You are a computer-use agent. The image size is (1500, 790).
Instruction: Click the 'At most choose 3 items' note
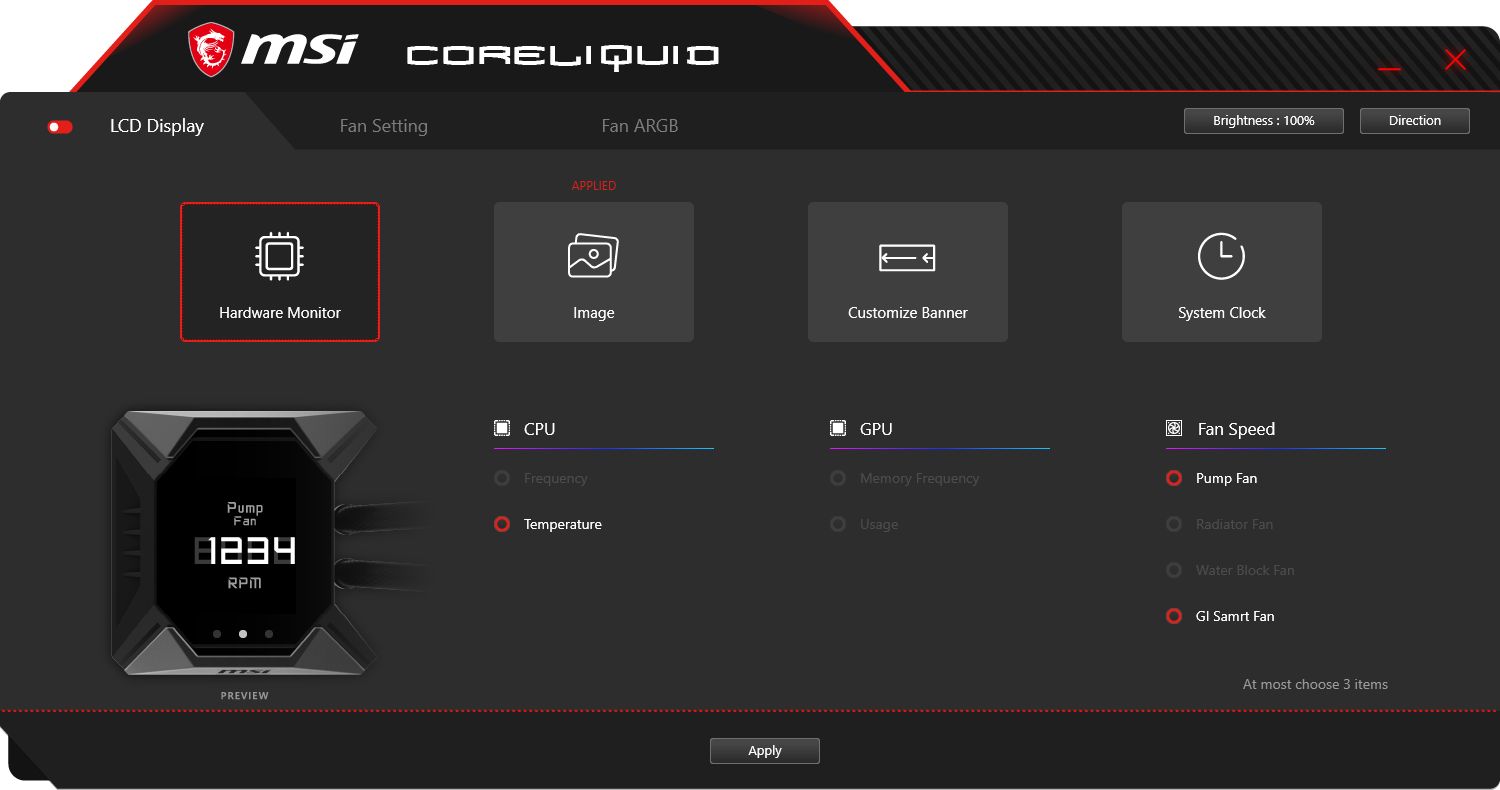[1315, 685]
